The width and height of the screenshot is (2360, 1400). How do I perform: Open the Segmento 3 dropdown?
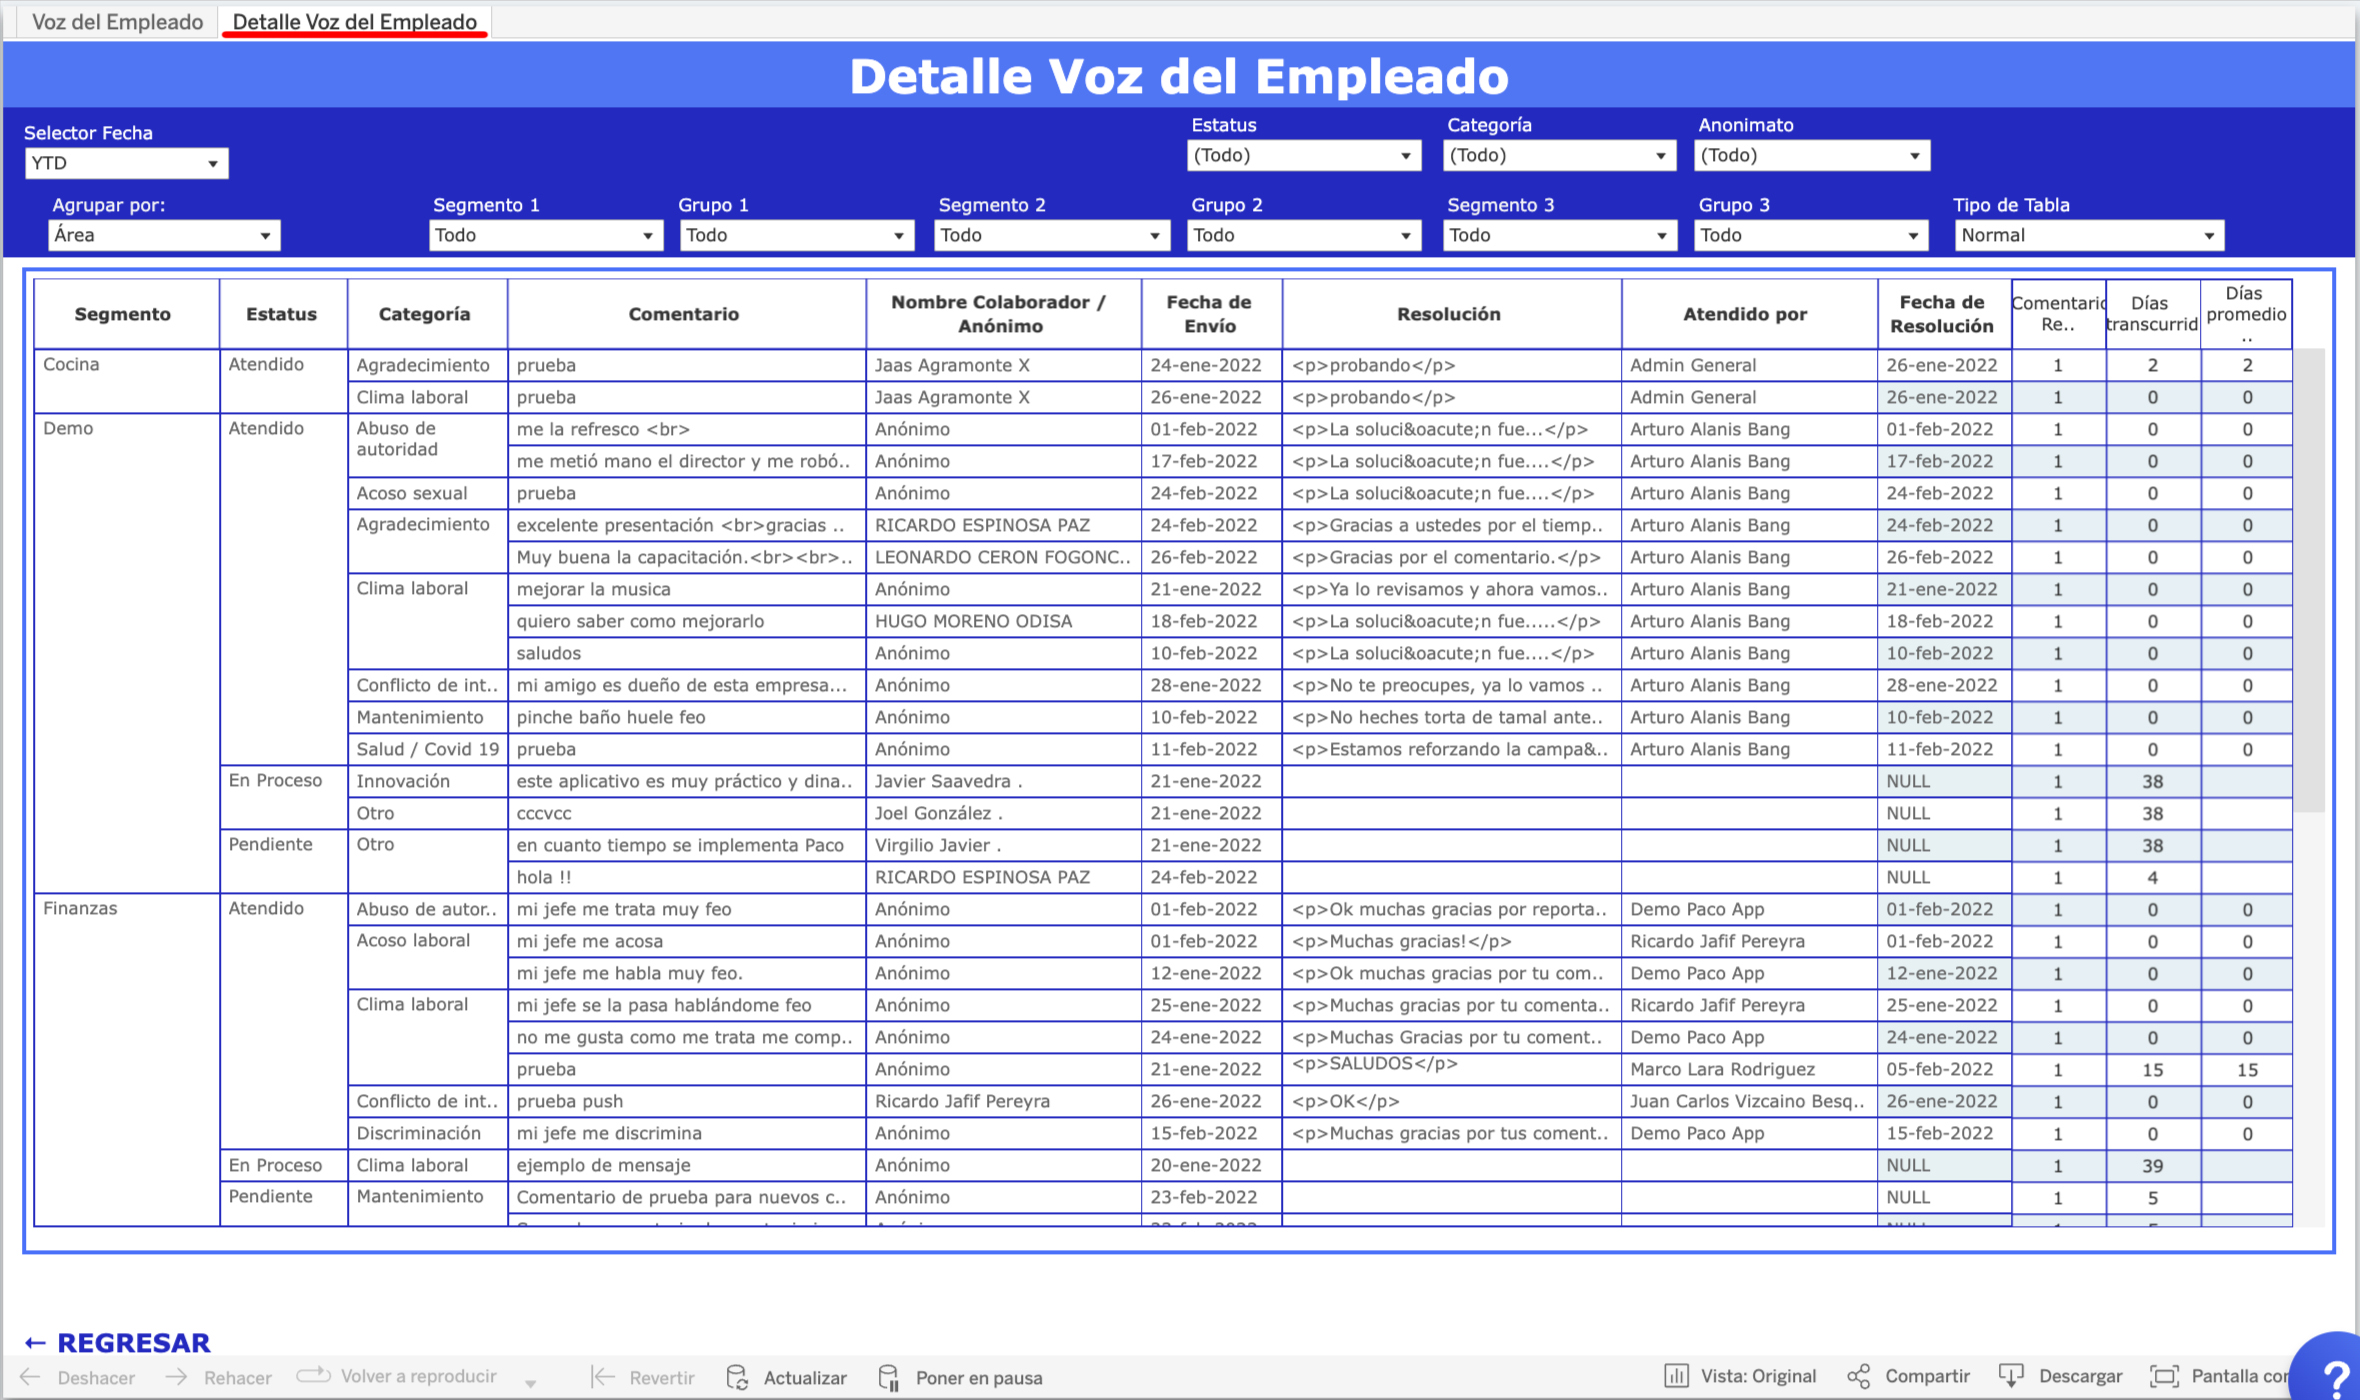tap(1560, 235)
